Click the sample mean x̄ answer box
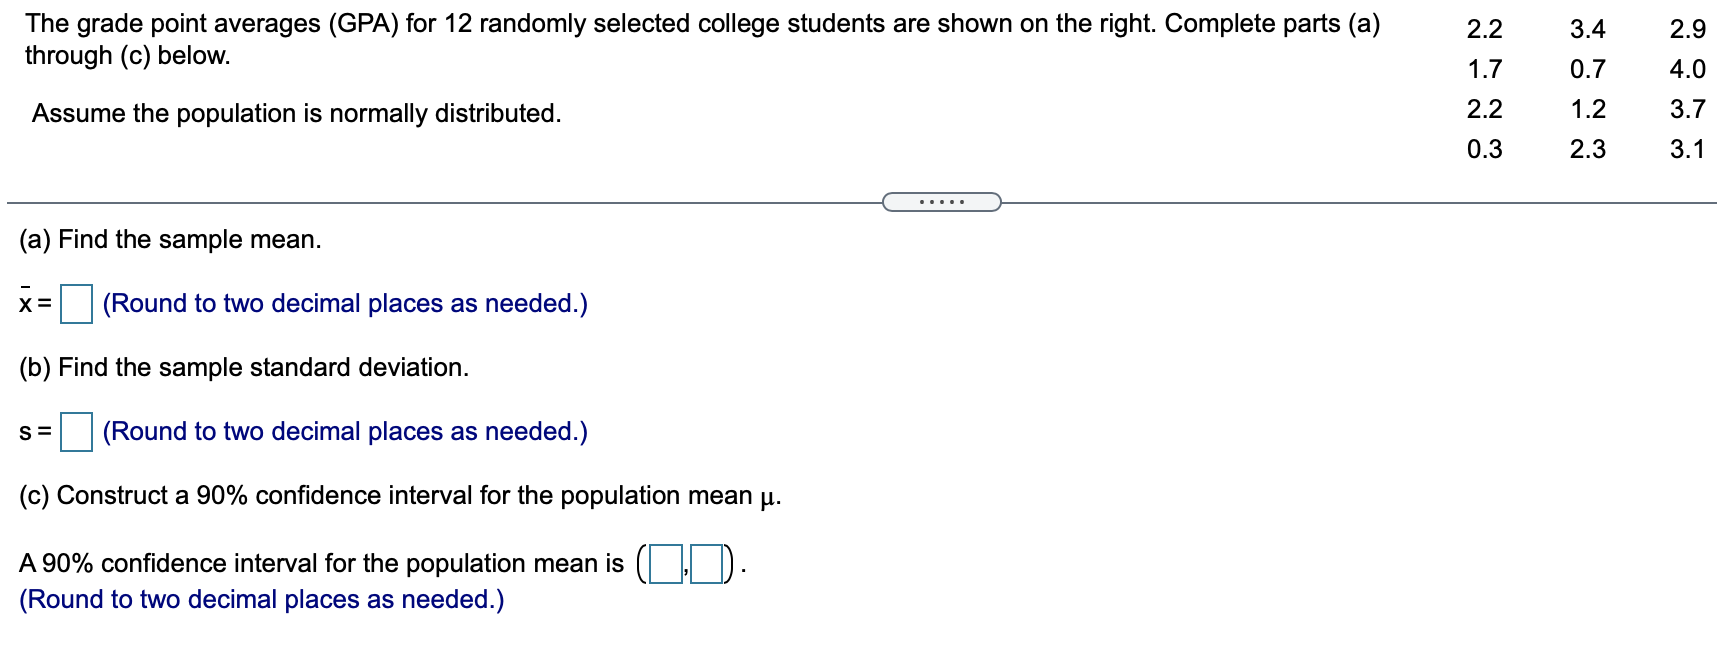This screenshot has height=650, width=1717. 76,304
